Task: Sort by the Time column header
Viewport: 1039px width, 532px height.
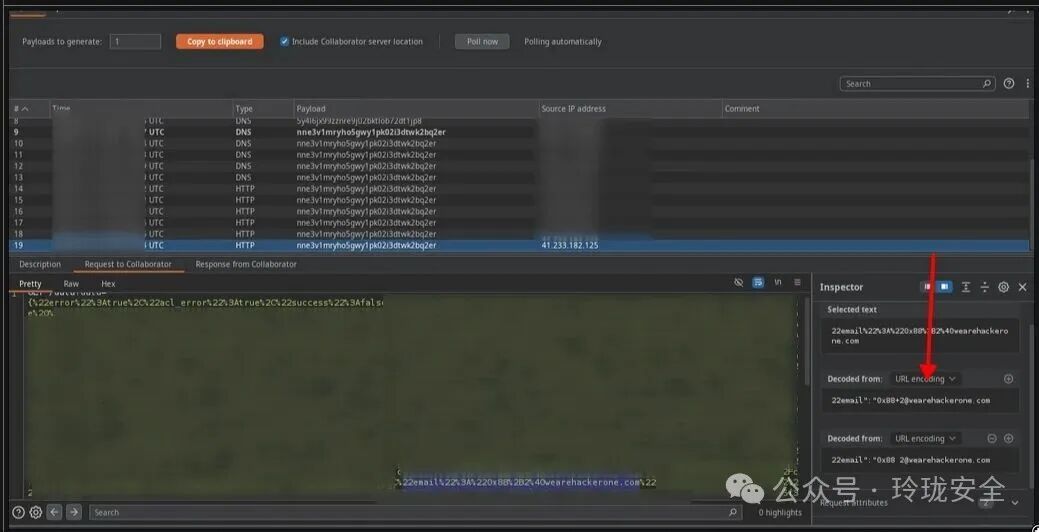Action: tap(141, 109)
